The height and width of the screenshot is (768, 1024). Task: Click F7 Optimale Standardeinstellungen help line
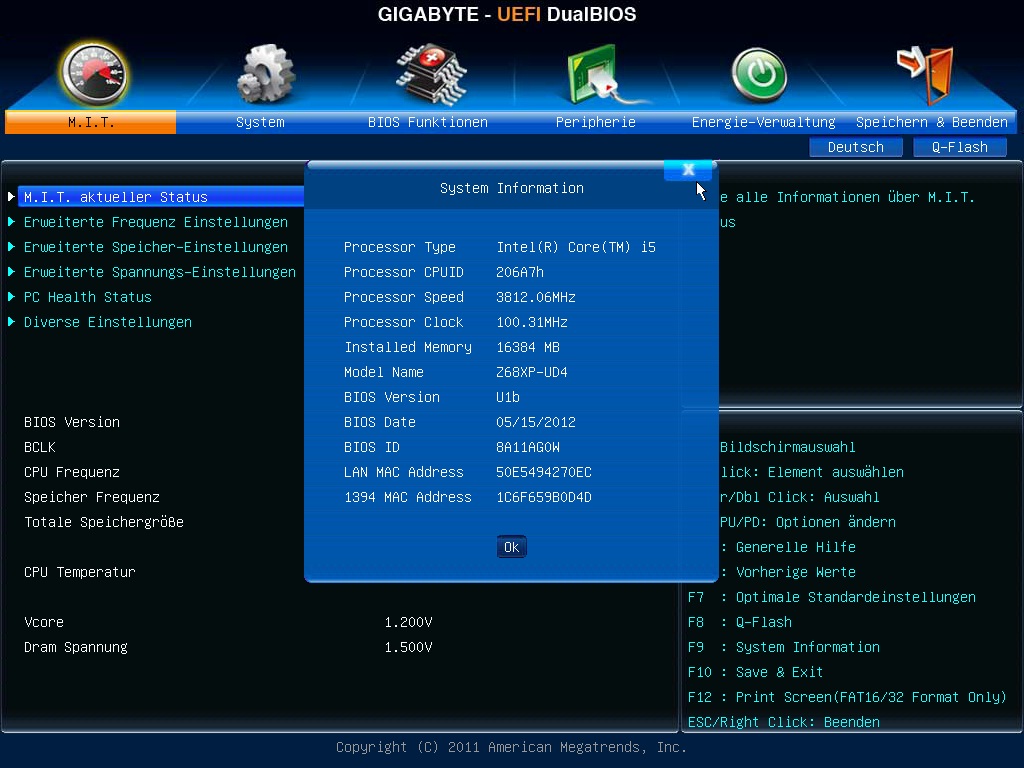click(x=831, y=597)
